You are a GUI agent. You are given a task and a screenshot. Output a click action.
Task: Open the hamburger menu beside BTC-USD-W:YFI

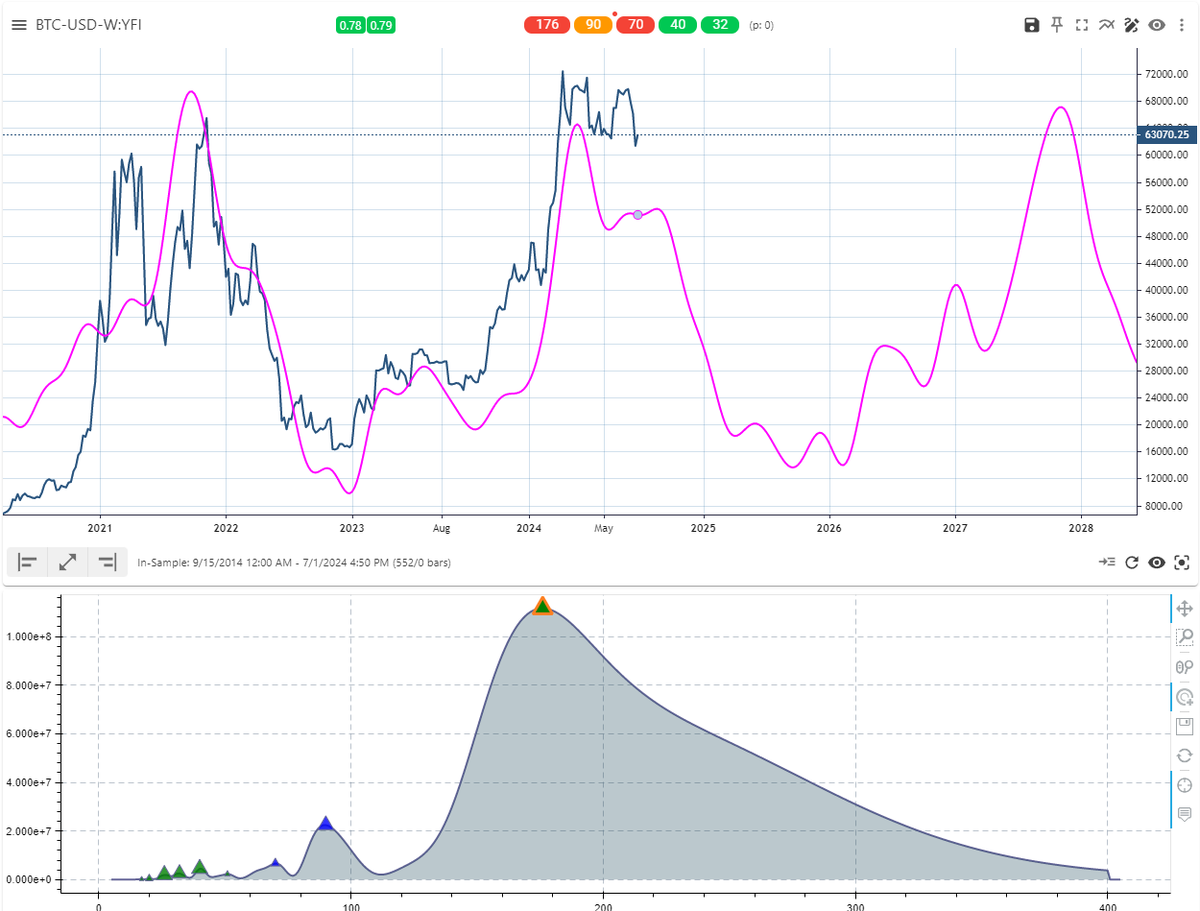[x=18, y=25]
